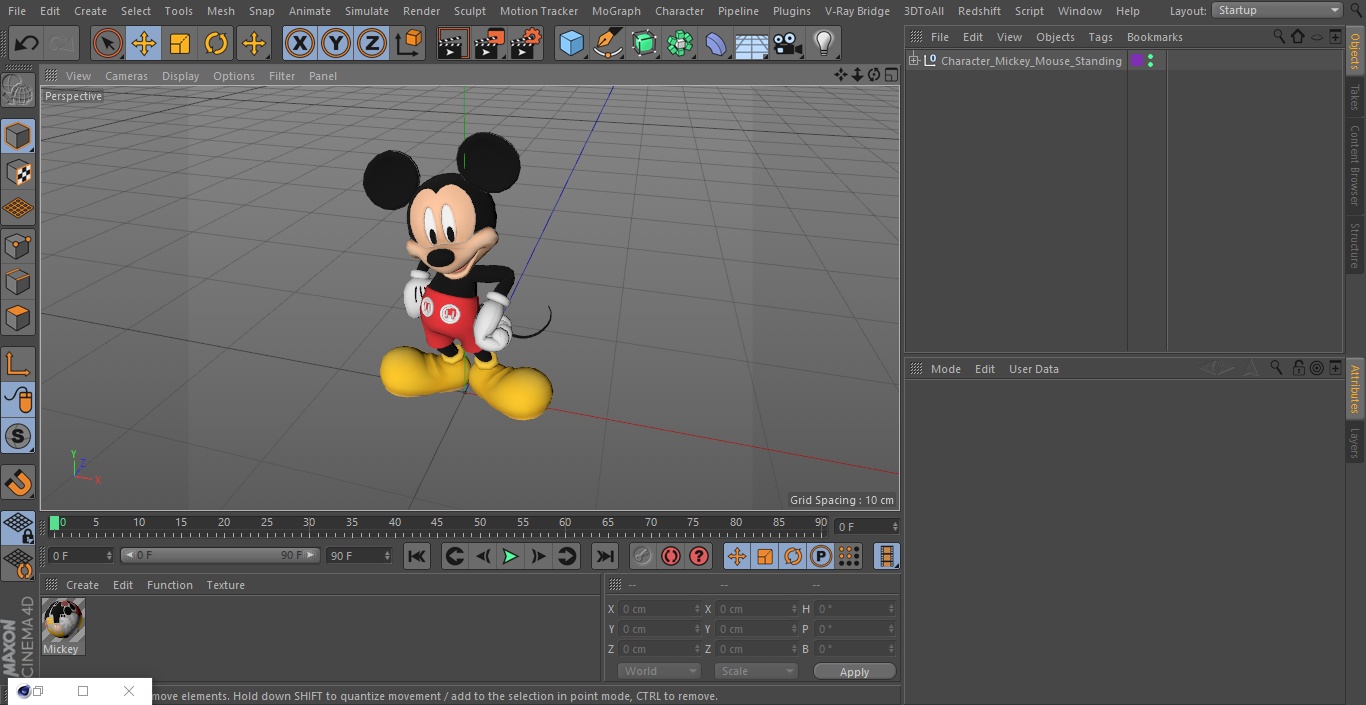Click frame 45 on the timeline ruler
The image size is (1366, 705).
coord(437,522)
